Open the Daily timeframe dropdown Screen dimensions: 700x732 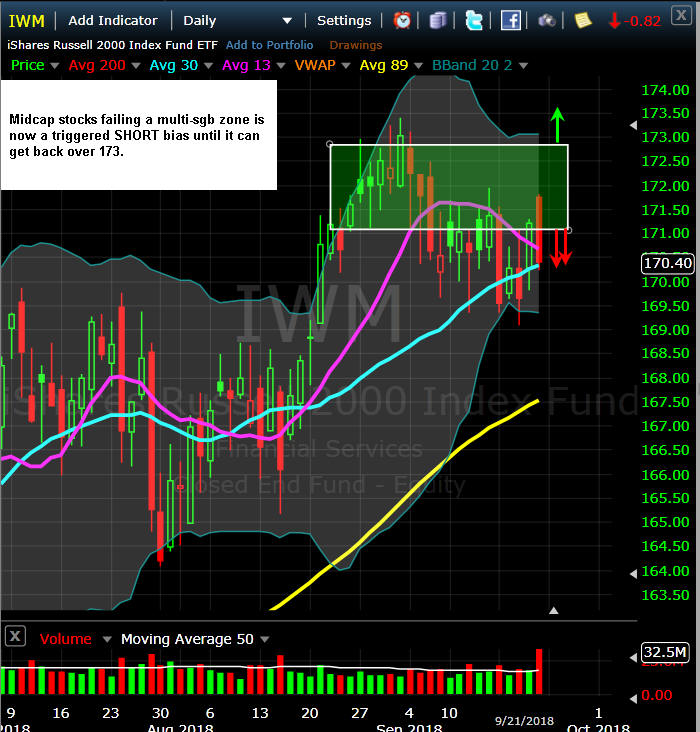coord(238,21)
